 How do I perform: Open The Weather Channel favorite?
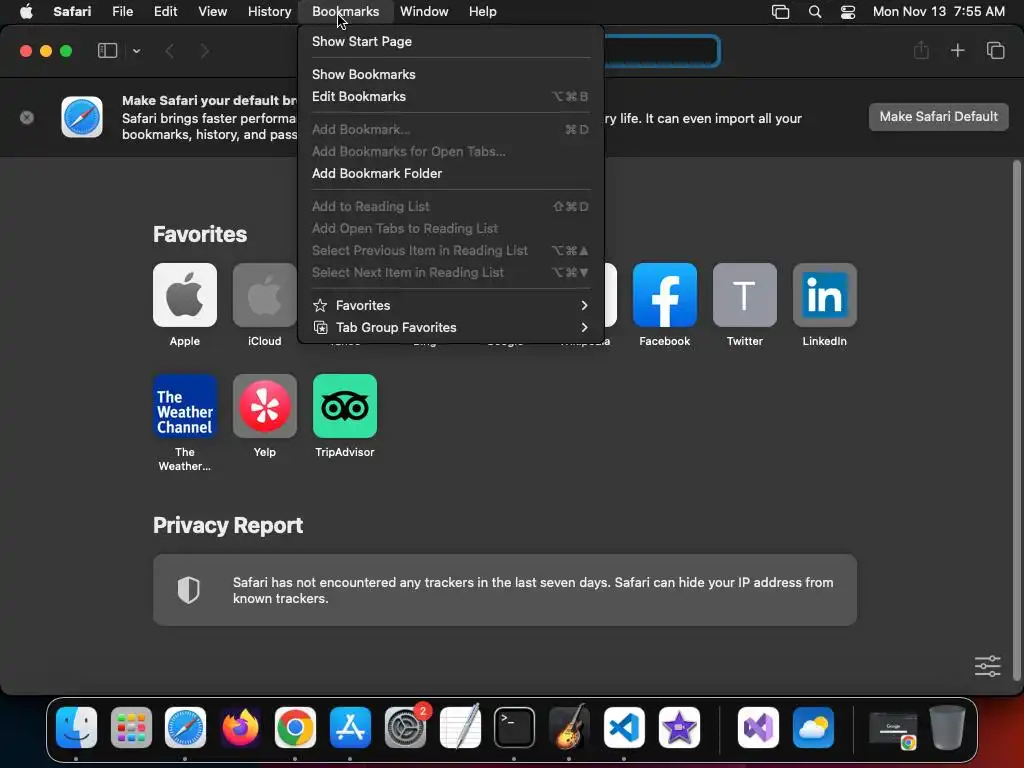185,406
